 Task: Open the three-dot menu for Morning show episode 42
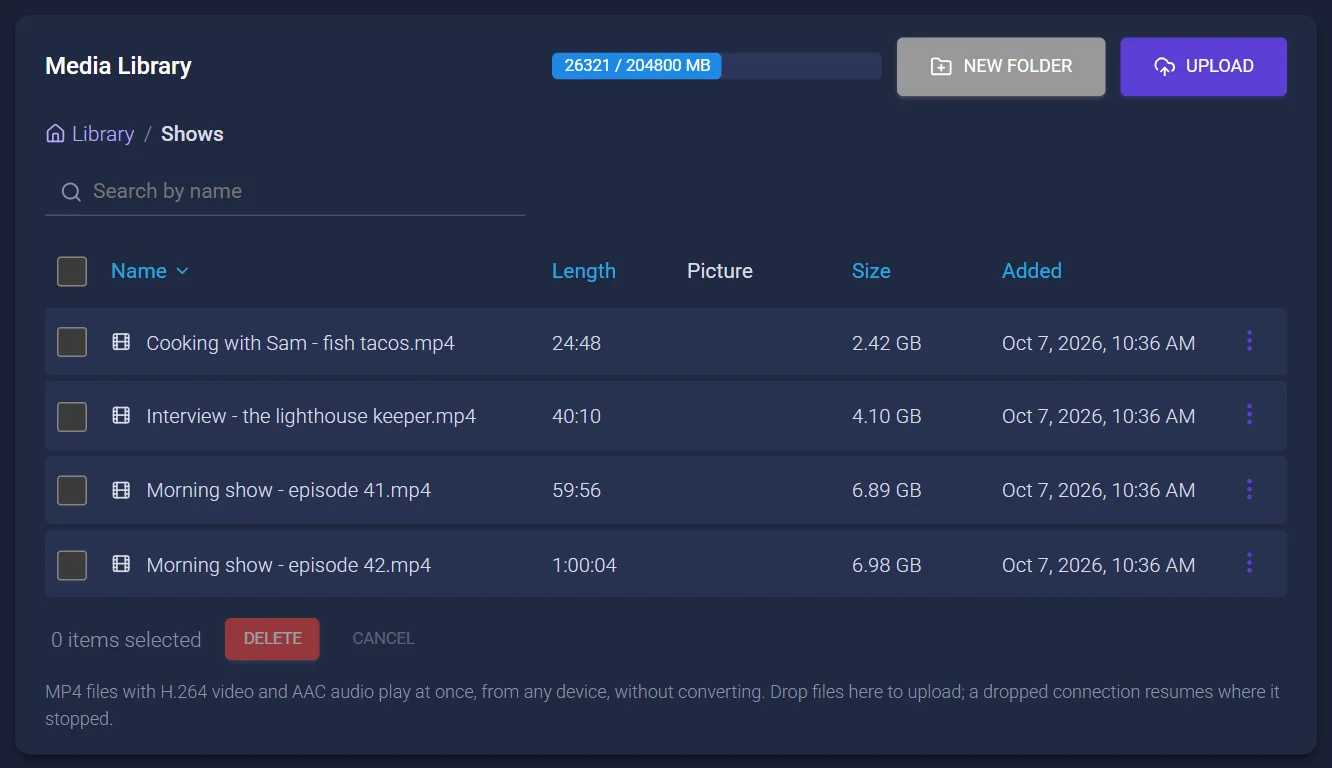point(1249,563)
